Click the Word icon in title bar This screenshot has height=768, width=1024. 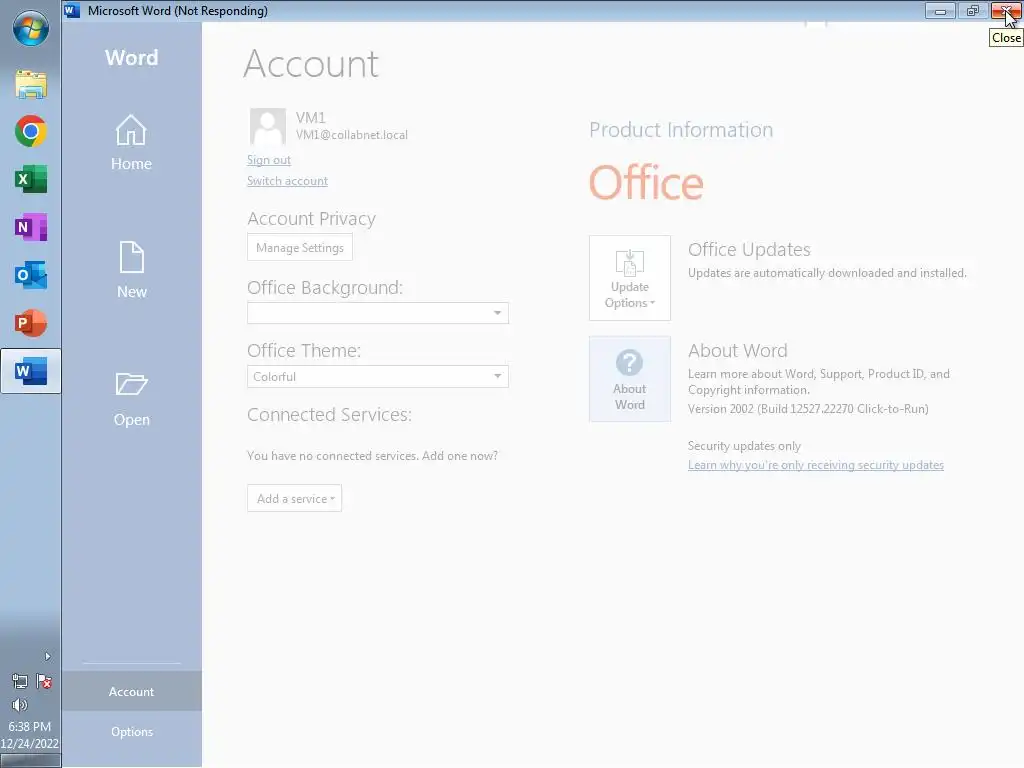pyautogui.click(x=72, y=10)
